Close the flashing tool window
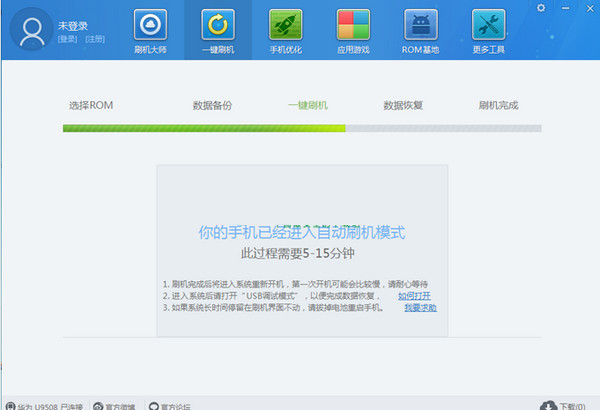This screenshot has width=600, height=410. click(590, 8)
